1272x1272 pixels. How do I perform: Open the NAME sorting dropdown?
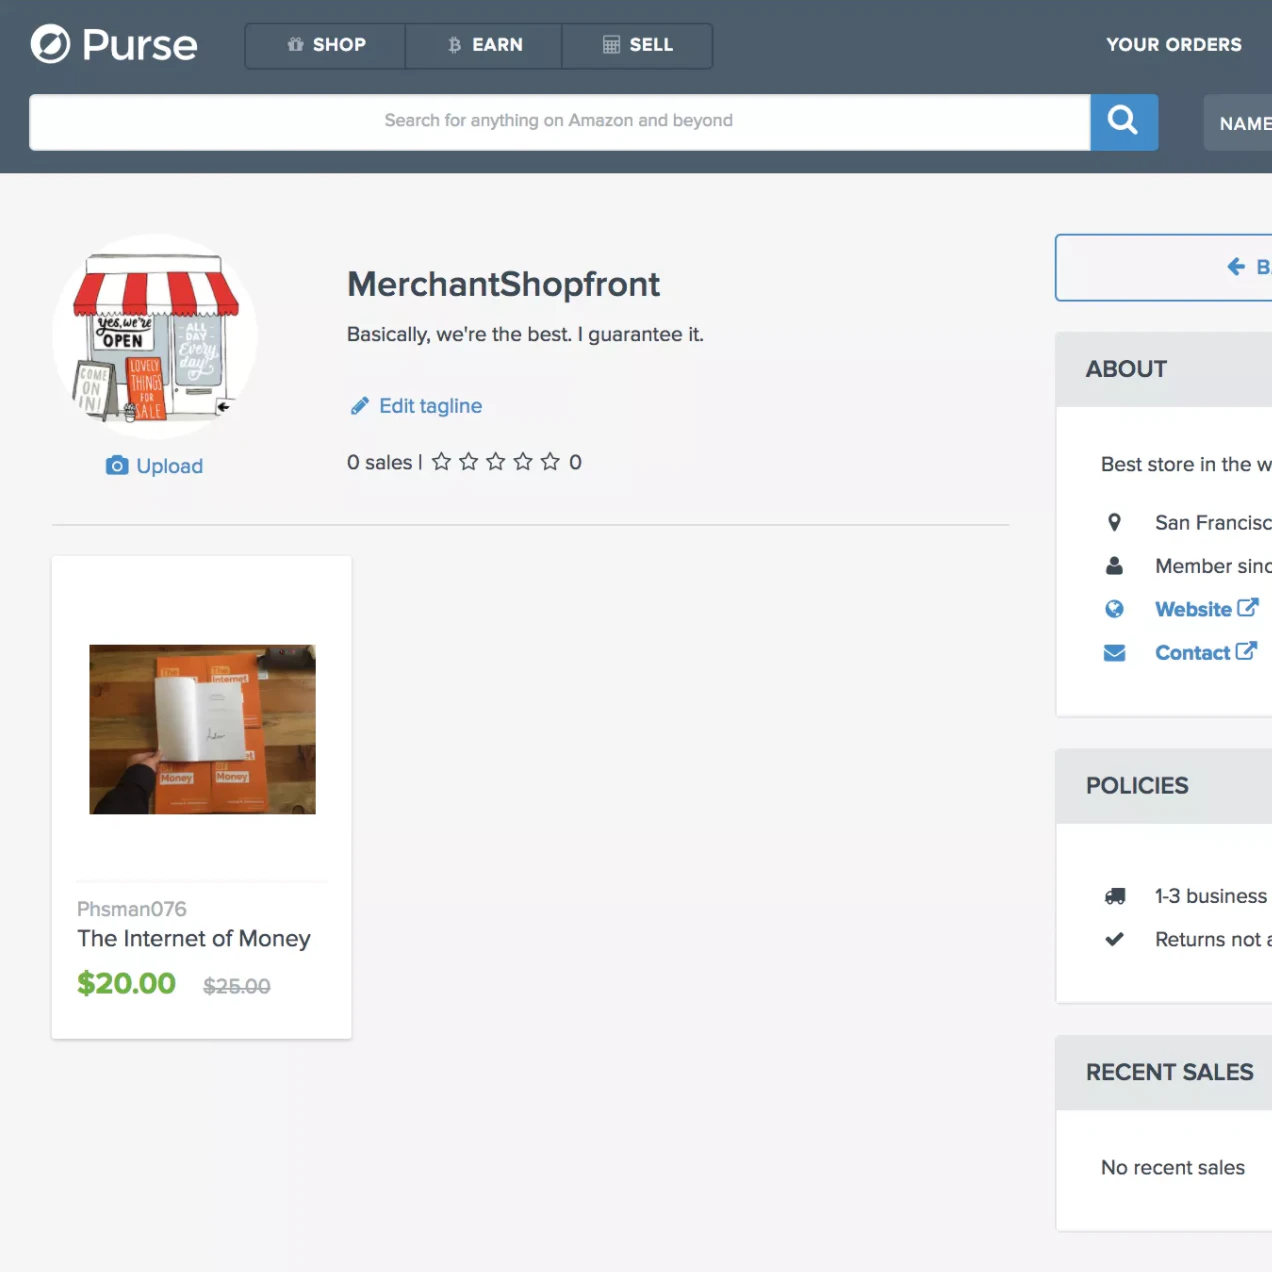tap(1245, 122)
